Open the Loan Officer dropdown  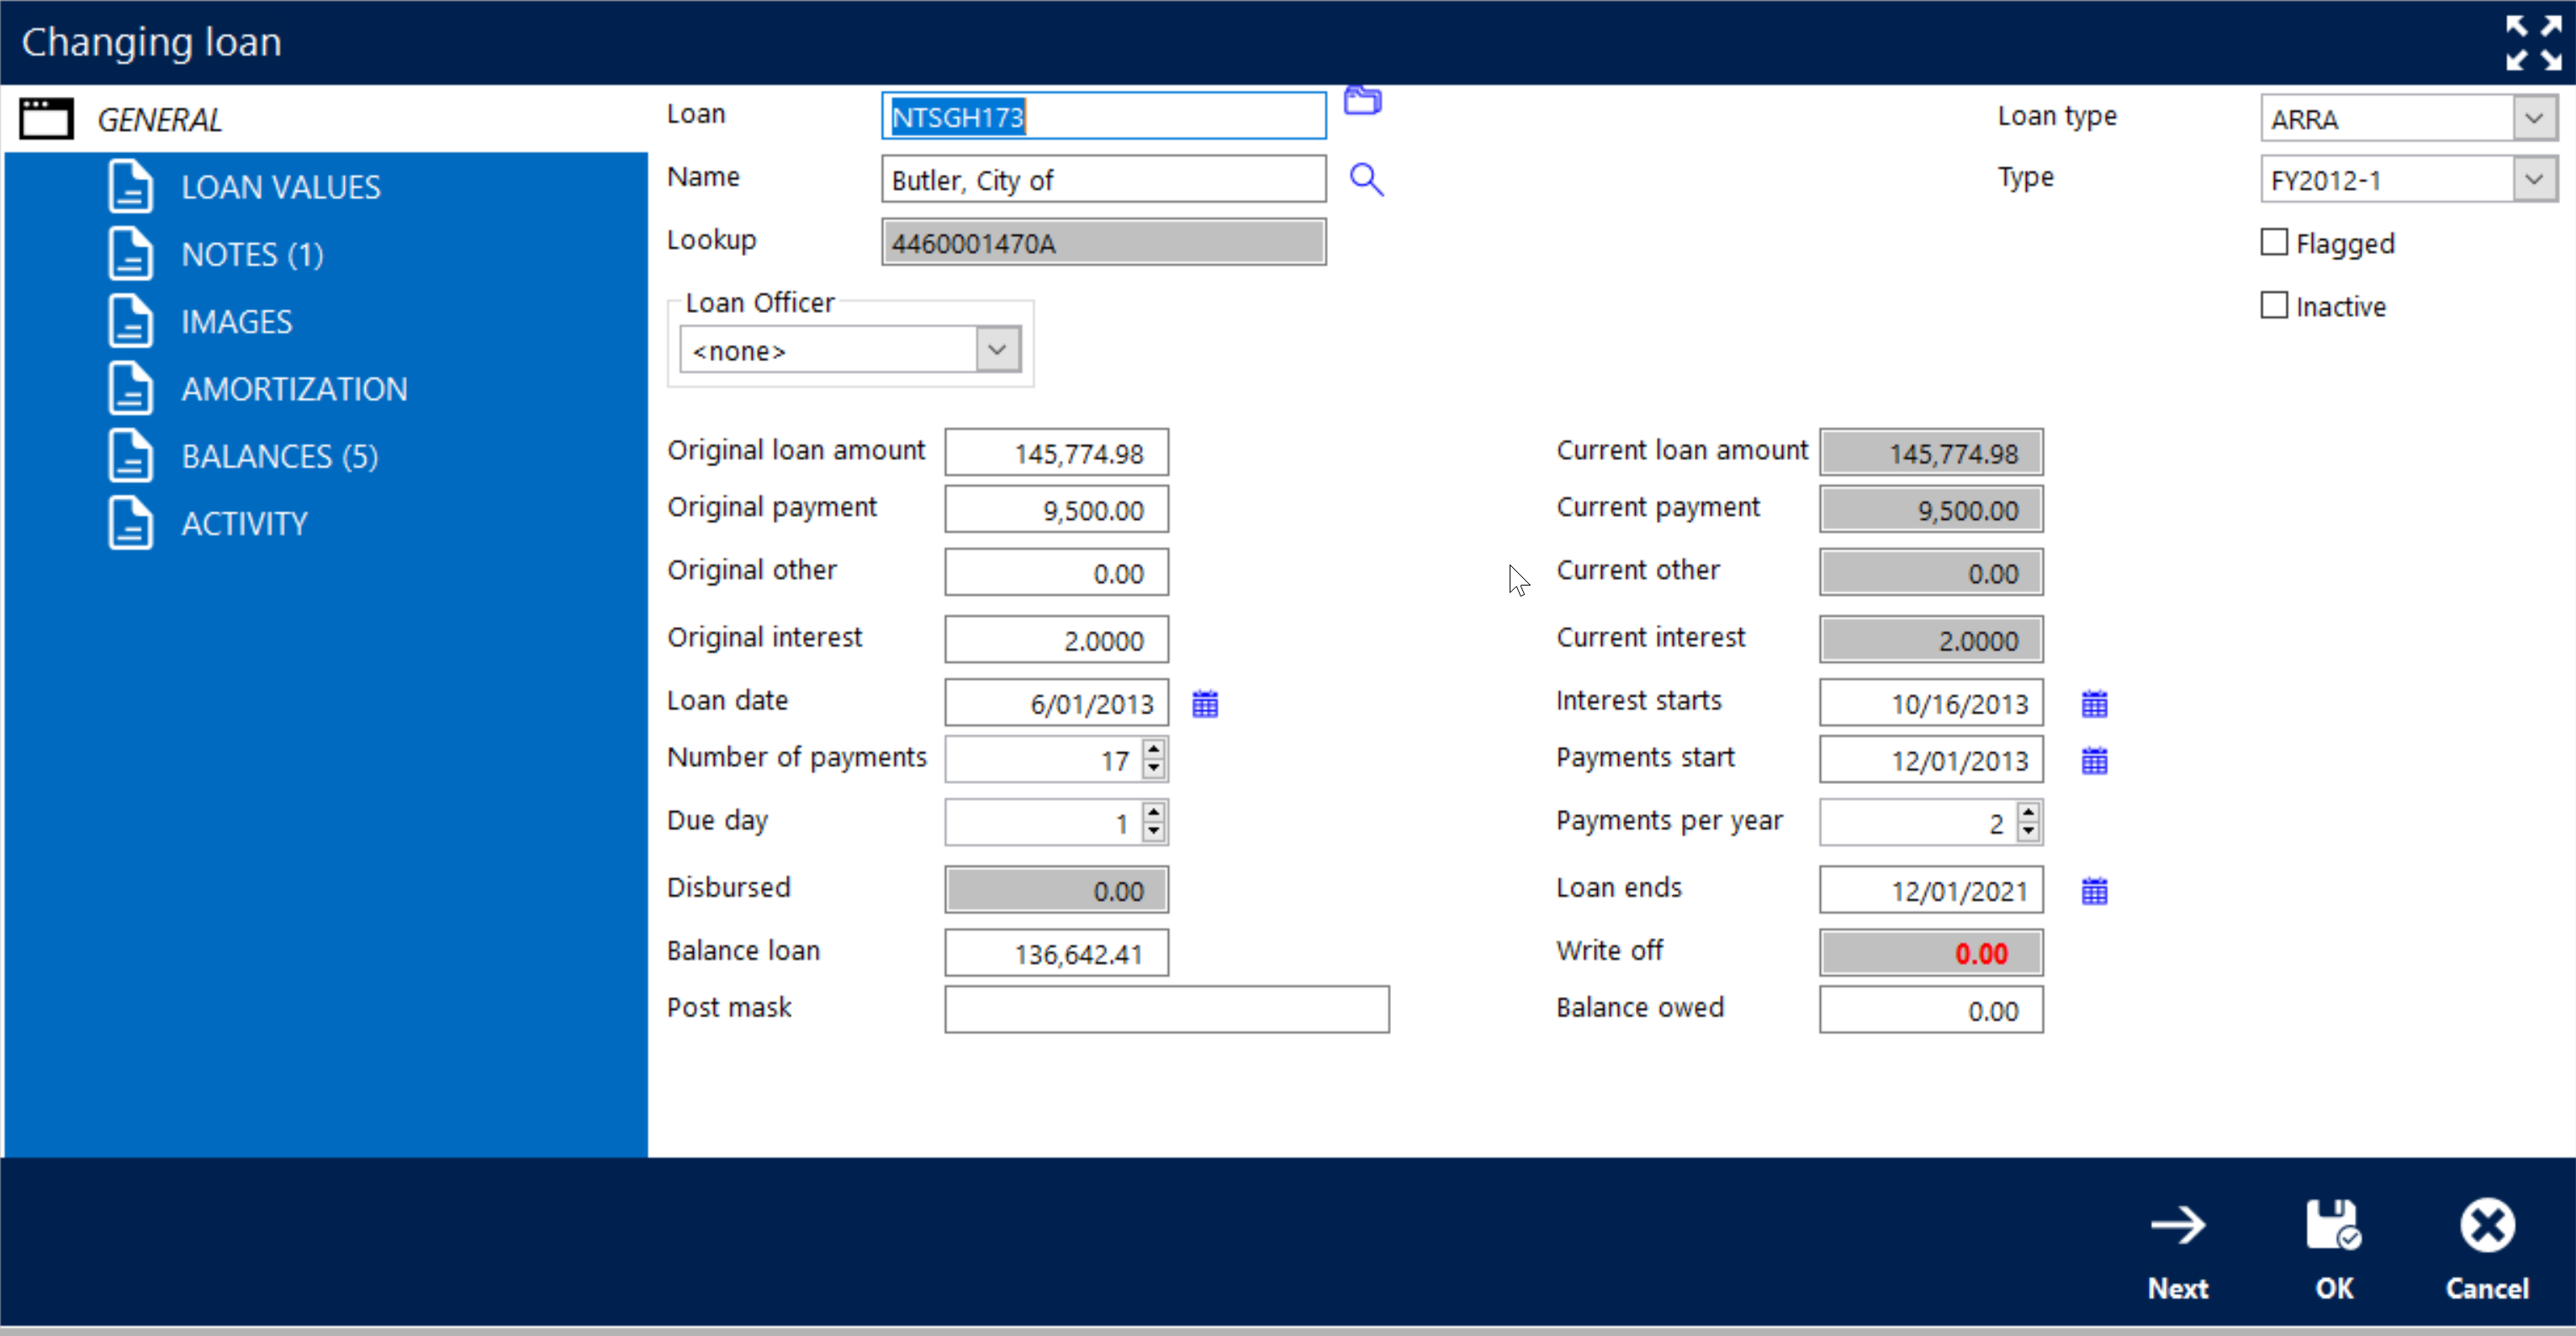pyautogui.click(x=997, y=350)
